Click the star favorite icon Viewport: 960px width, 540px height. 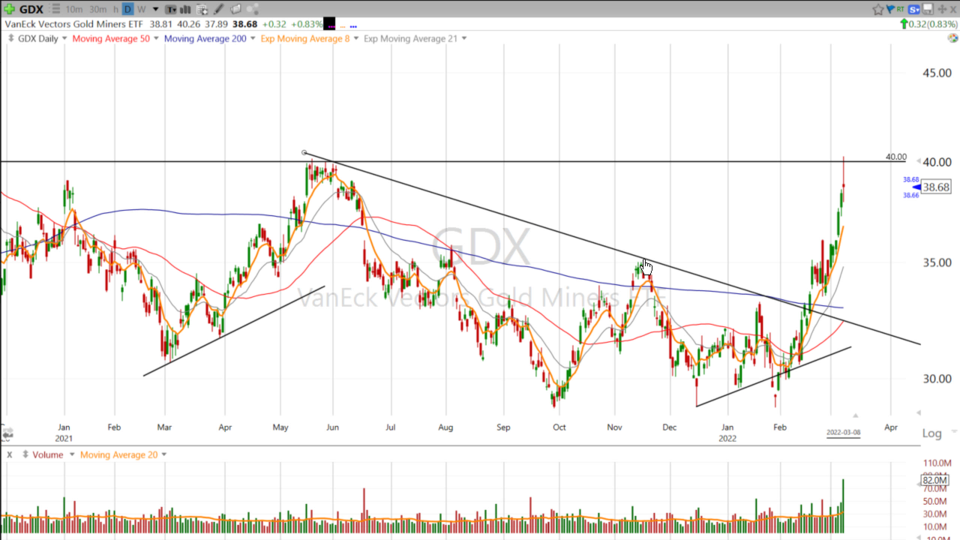point(878,9)
